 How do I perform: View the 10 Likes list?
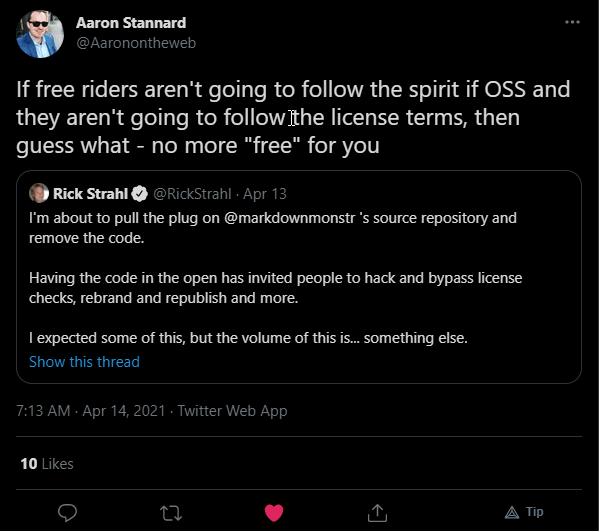click(x=47, y=464)
